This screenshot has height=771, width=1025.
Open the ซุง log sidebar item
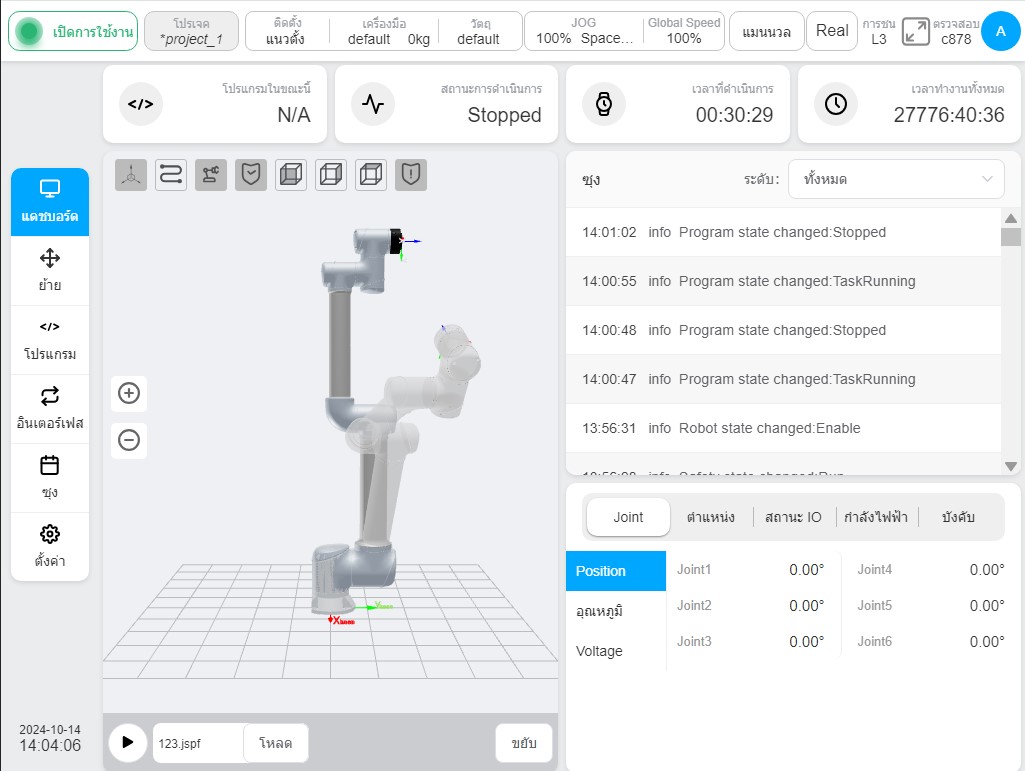pyautogui.click(x=50, y=477)
